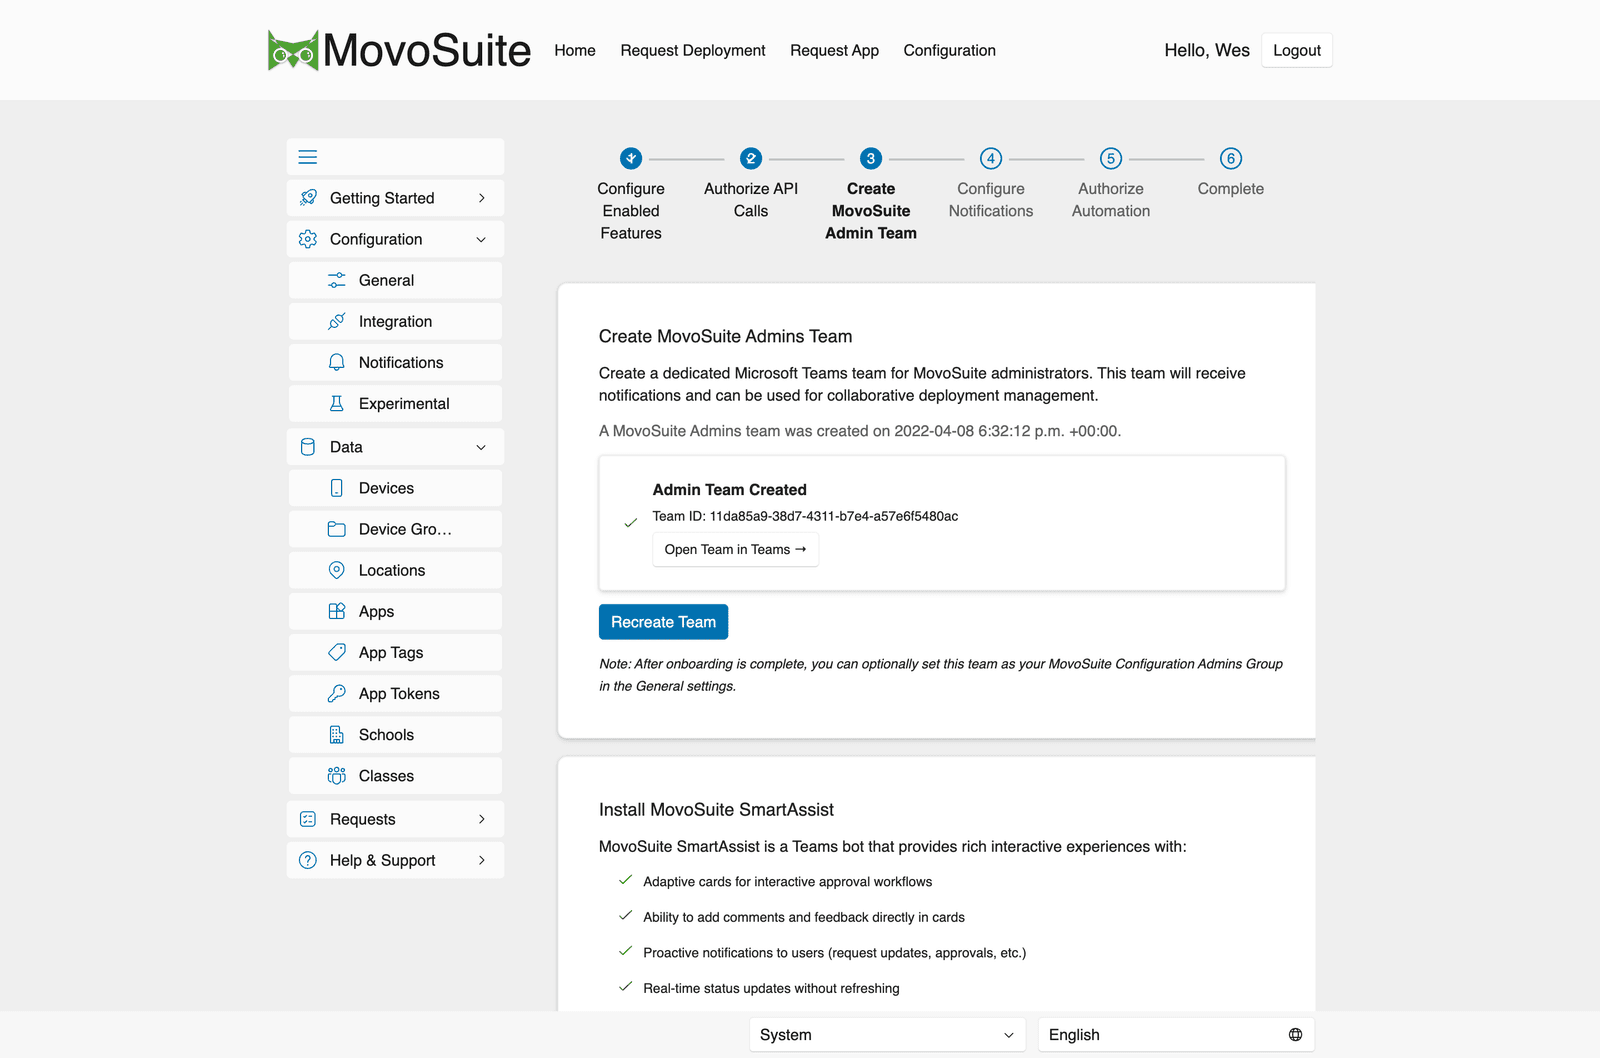Image resolution: width=1600 pixels, height=1058 pixels.
Task: Click the Help & Support question icon
Action: [x=308, y=860]
